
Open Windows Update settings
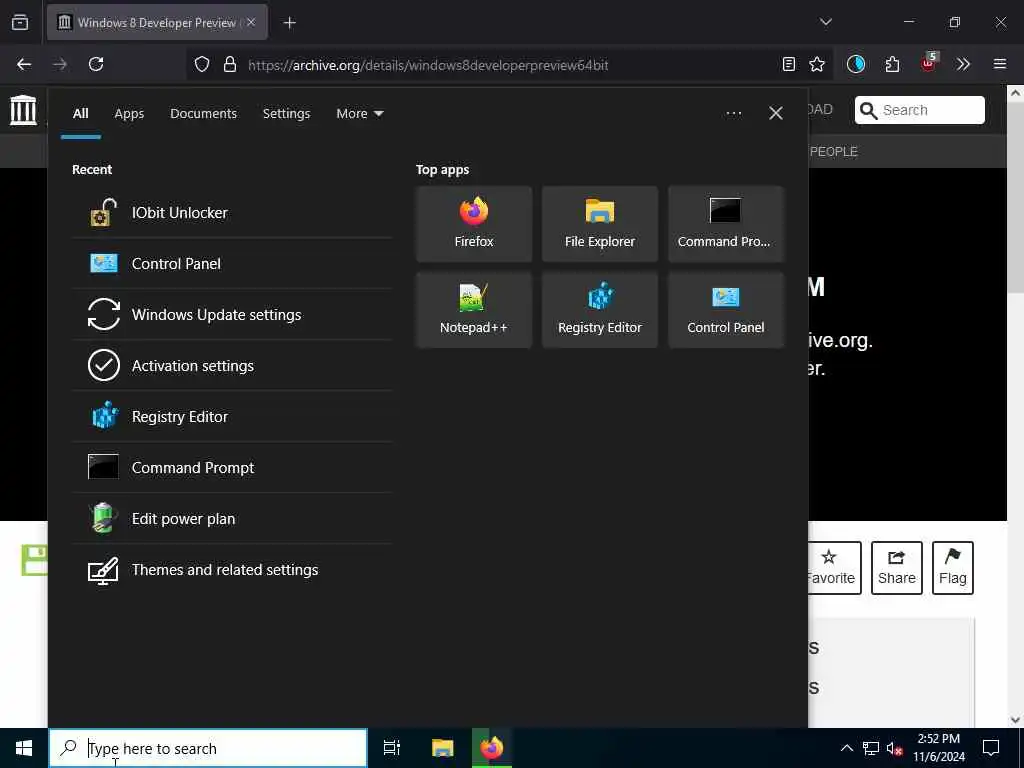click(x=232, y=314)
